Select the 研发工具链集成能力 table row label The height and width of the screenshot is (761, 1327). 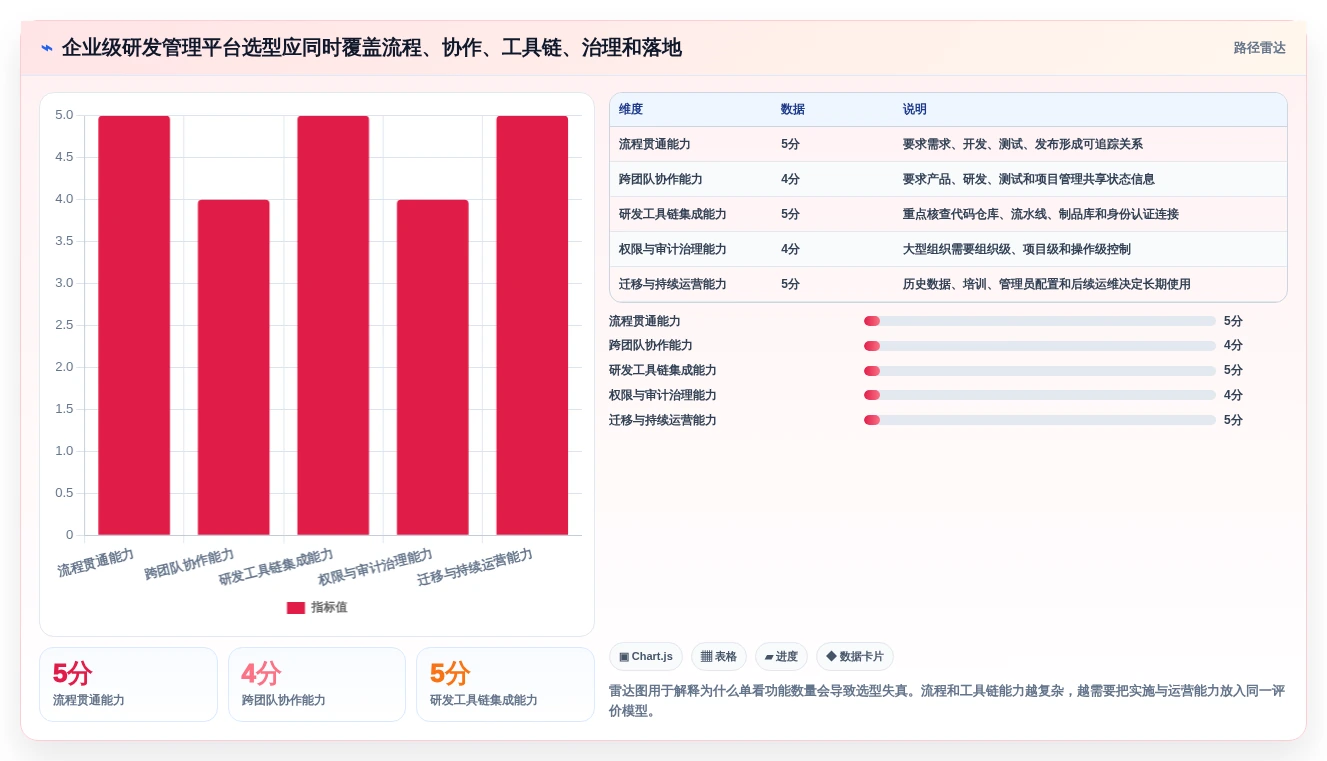click(673, 214)
